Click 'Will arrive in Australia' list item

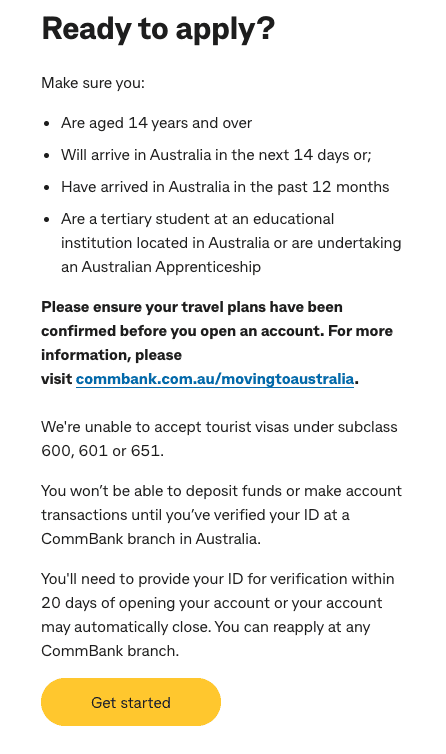click(x=216, y=155)
